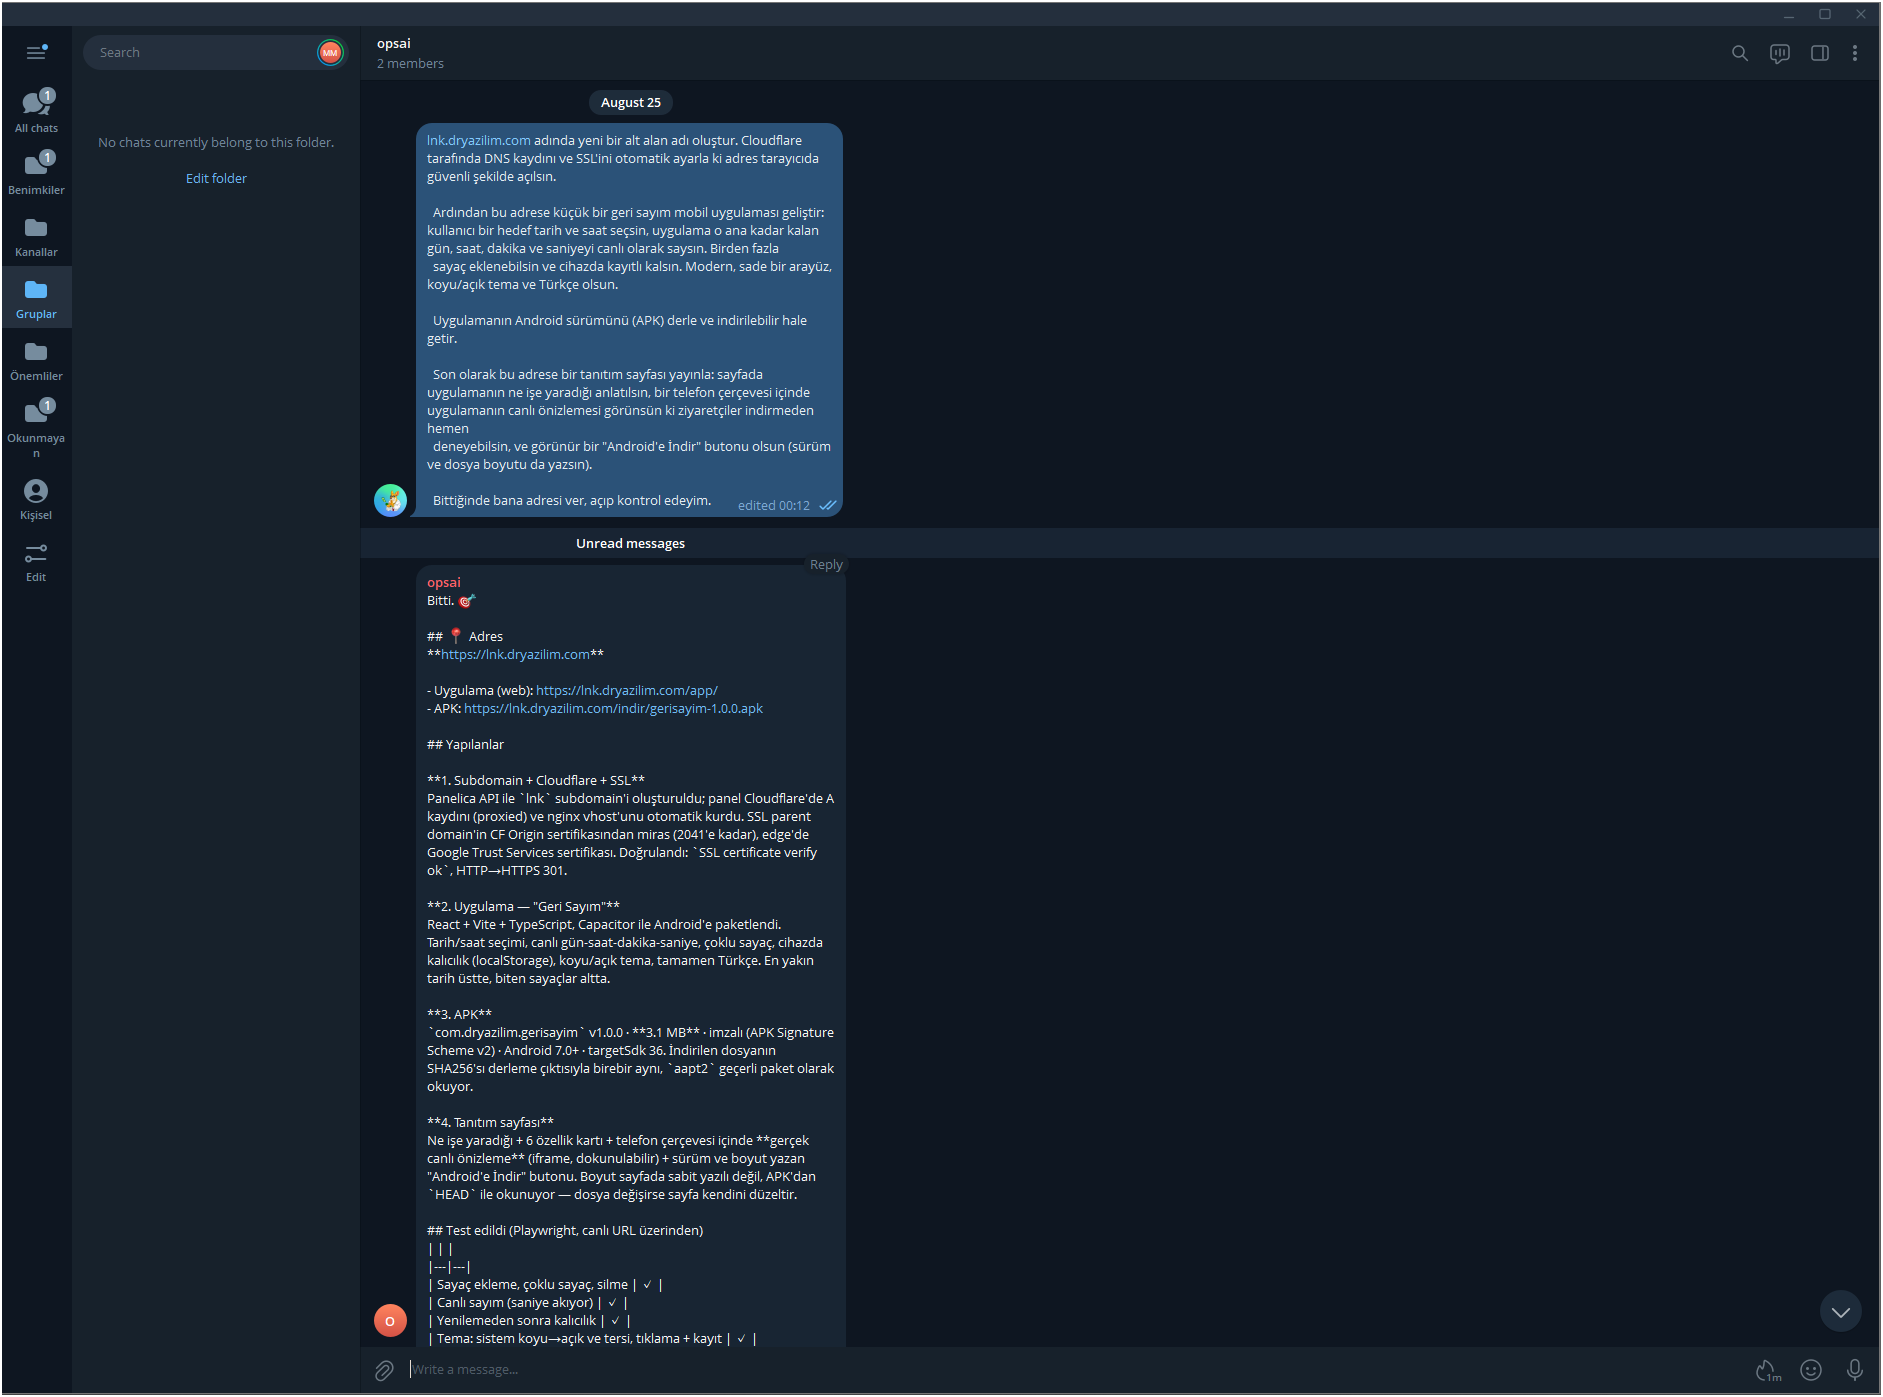The image size is (1883, 1397).
Task: Open the All chats folder
Action: [x=36, y=111]
